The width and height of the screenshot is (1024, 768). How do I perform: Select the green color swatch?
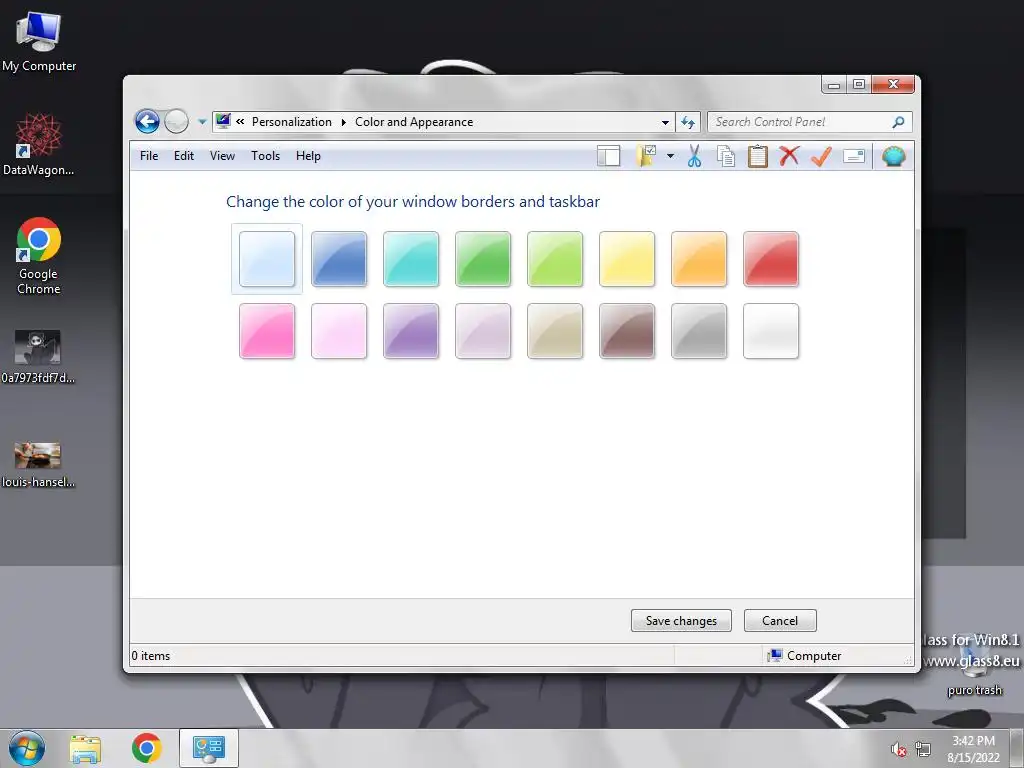[483, 259]
